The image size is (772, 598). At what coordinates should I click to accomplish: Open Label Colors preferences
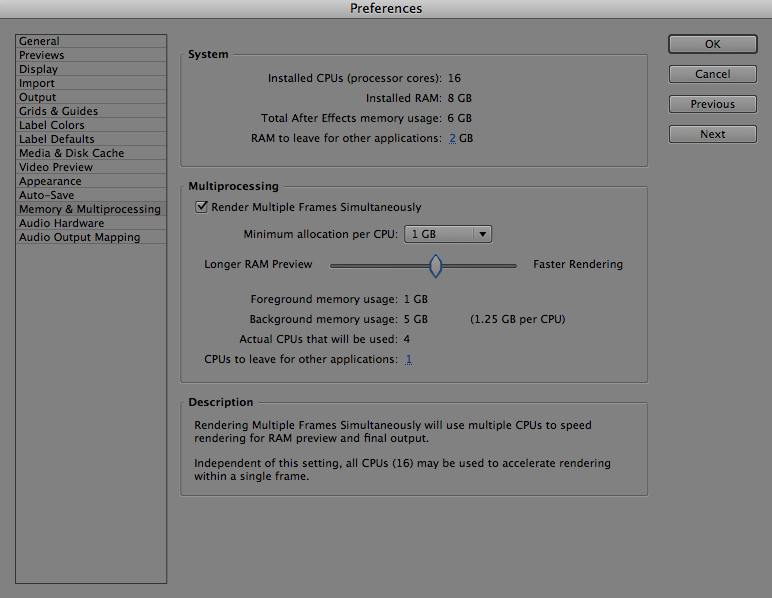coord(91,125)
